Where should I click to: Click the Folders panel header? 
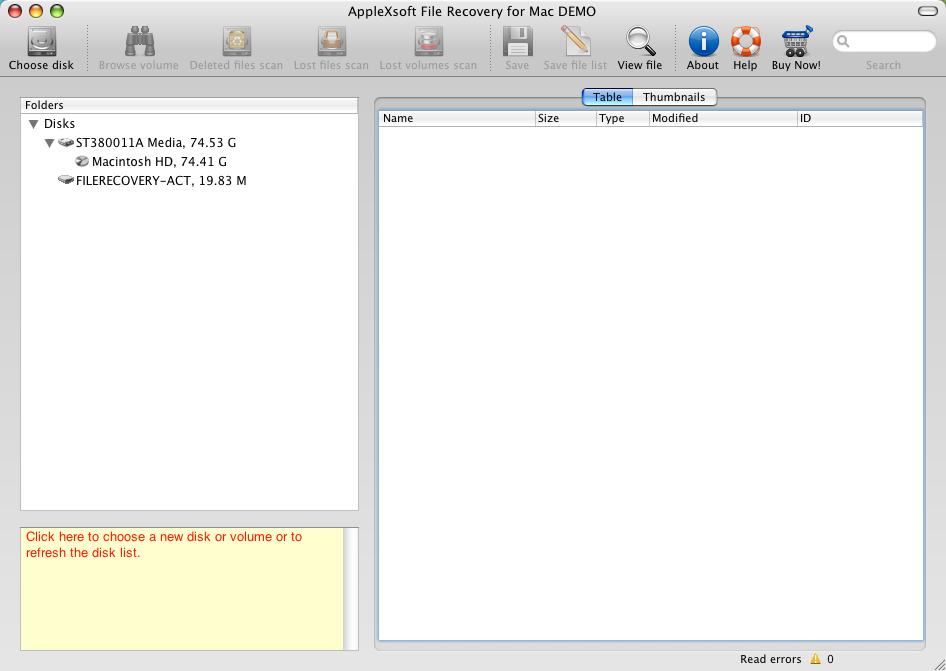pos(189,105)
